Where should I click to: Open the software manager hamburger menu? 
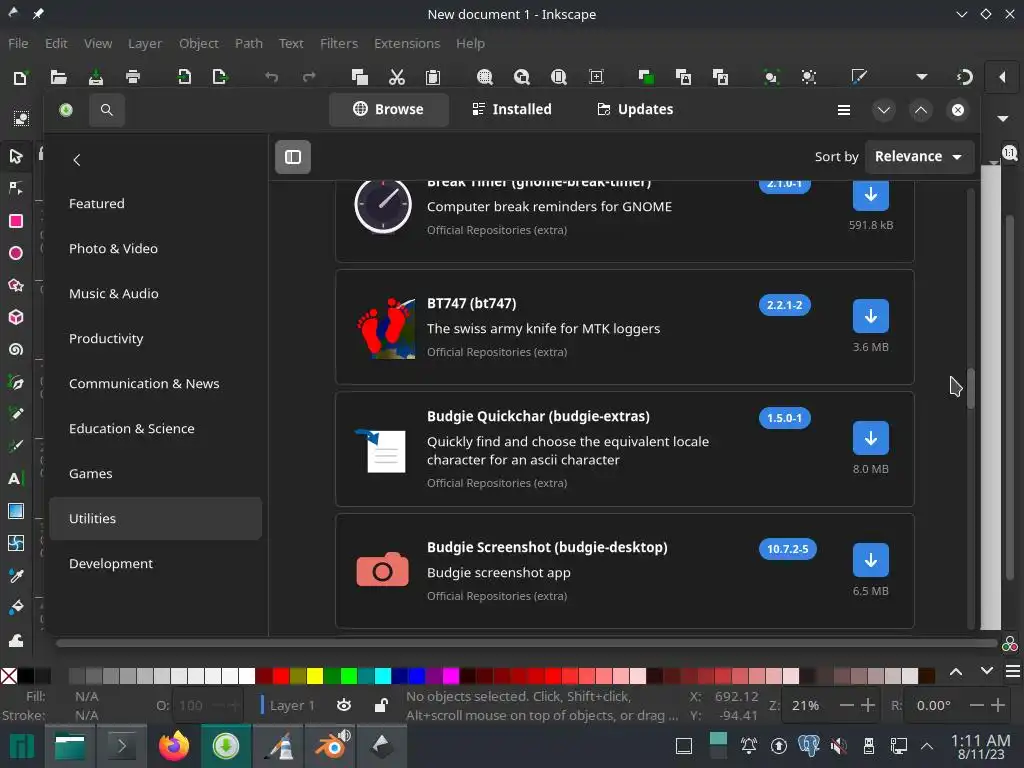(x=844, y=110)
